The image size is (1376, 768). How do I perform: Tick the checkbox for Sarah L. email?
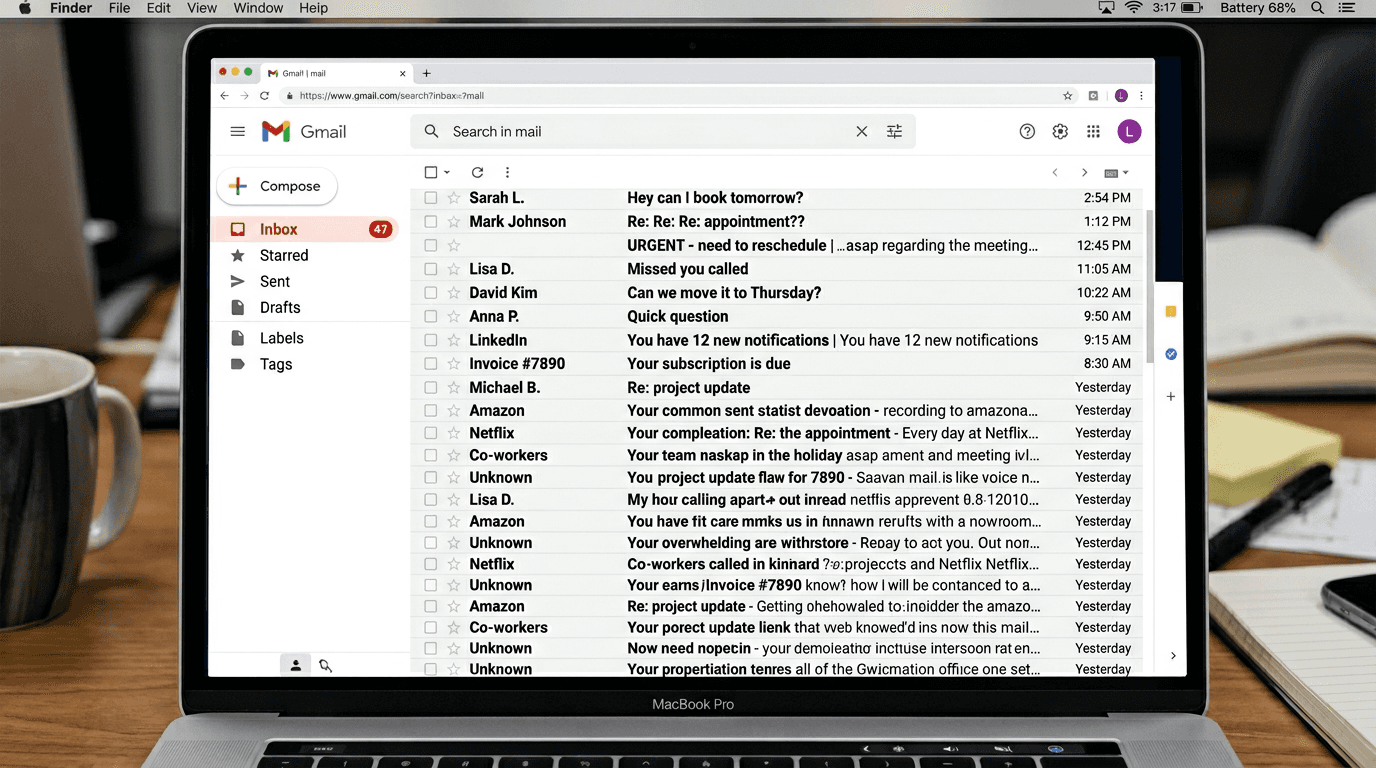tap(430, 198)
